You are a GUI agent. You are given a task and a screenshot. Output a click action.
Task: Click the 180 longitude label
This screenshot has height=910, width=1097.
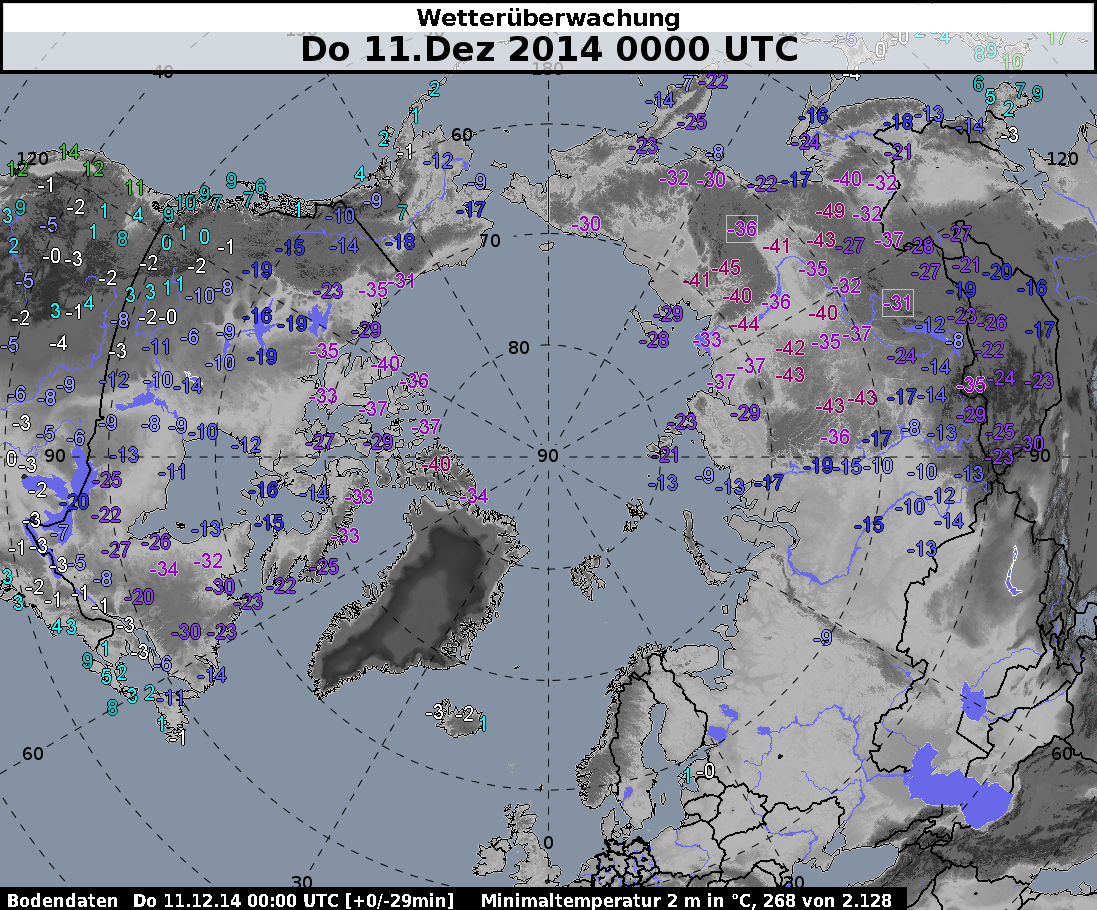(x=548, y=69)
